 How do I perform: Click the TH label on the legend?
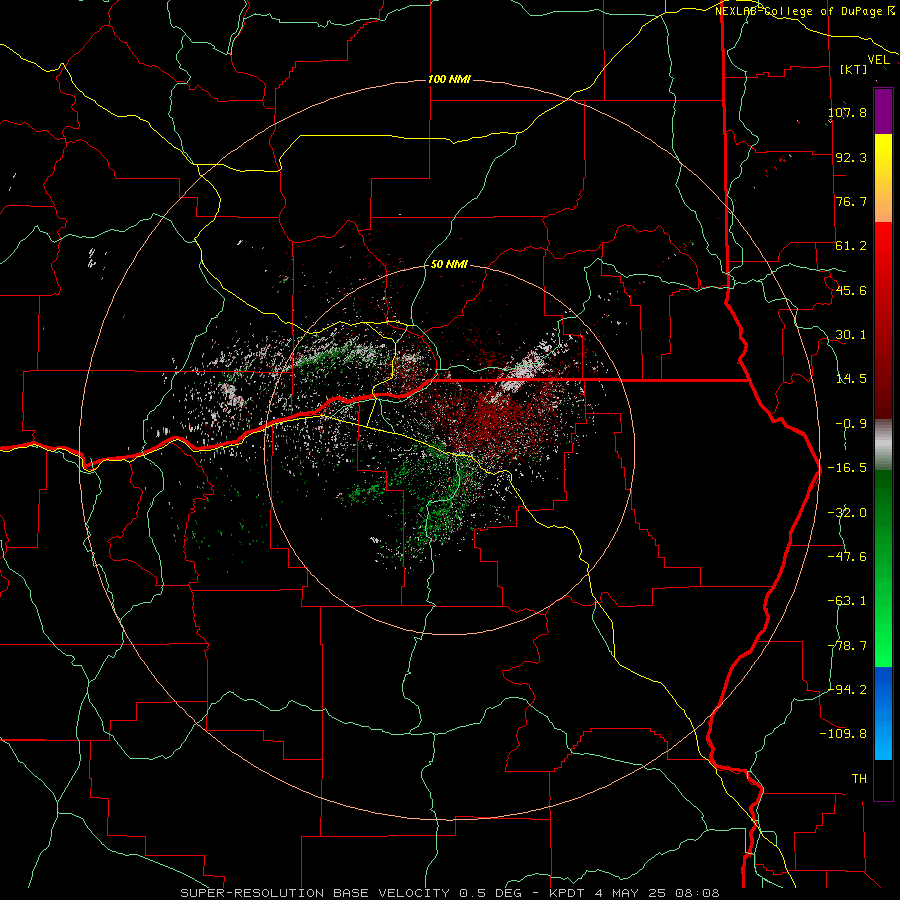pos(859,778)
